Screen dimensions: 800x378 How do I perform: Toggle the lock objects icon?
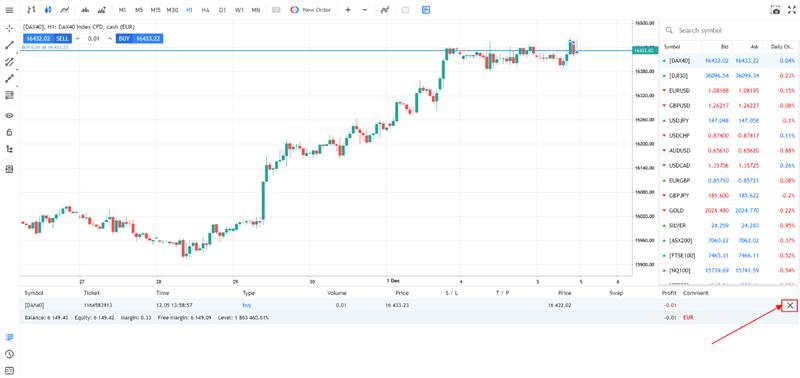9,132
